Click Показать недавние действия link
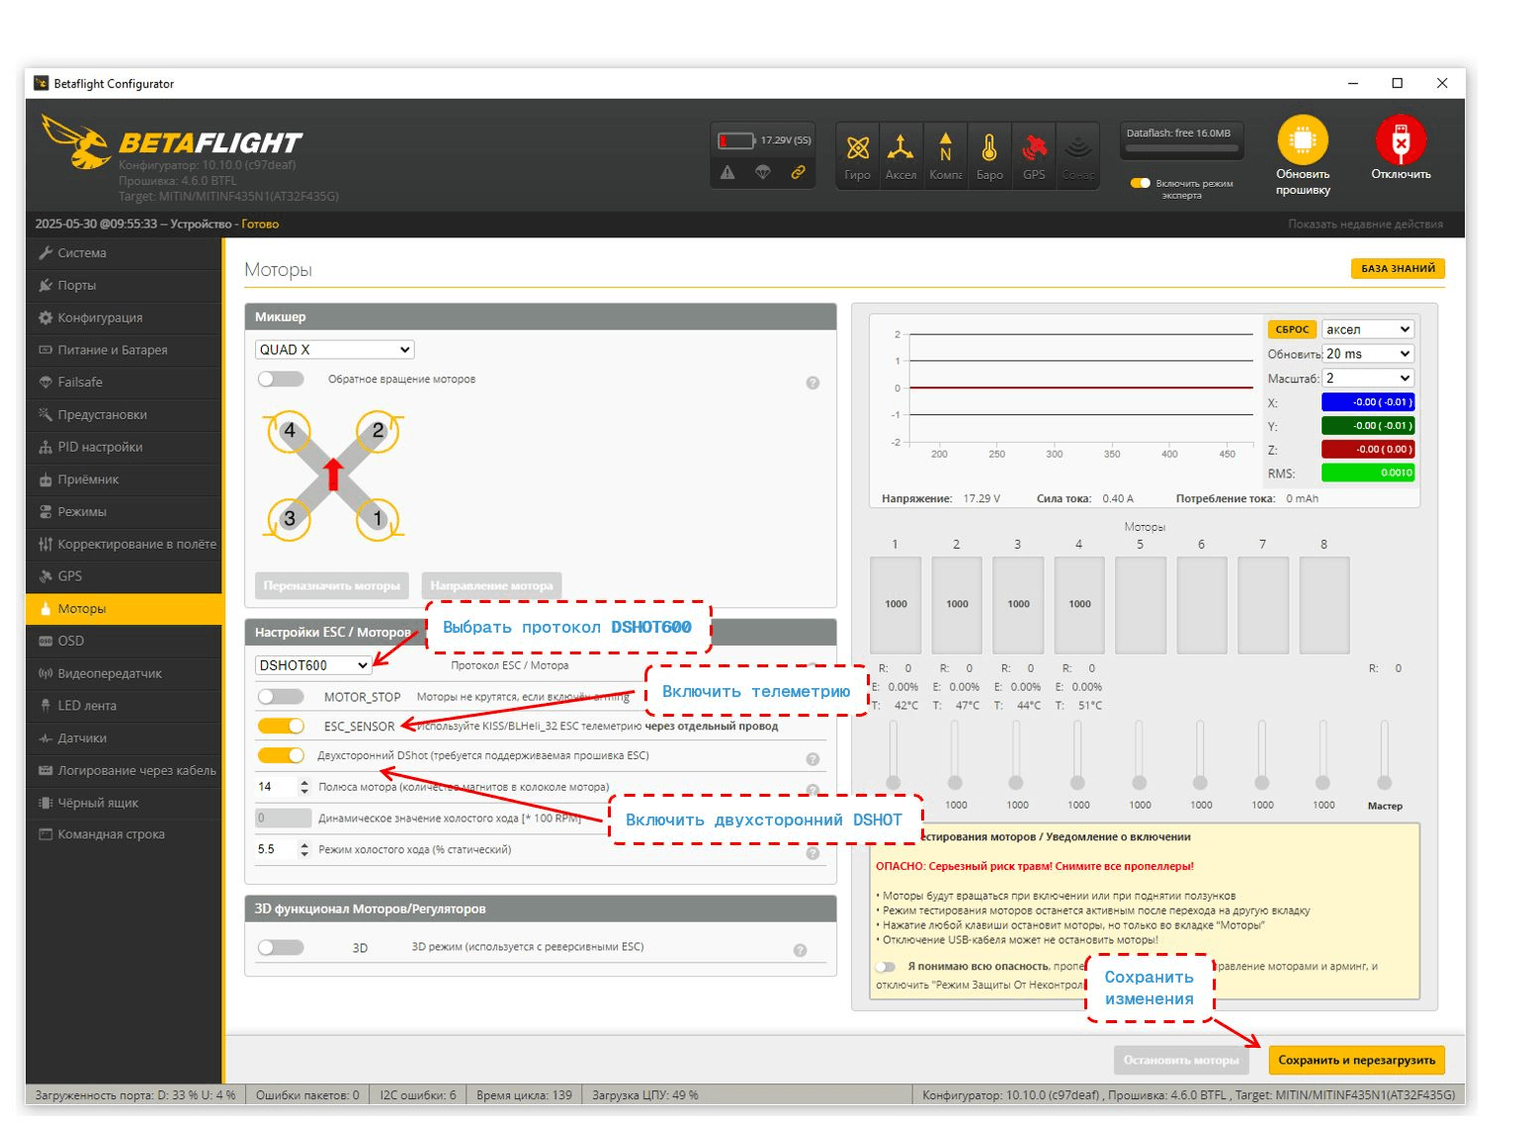The width and height of the screenshot is (1536, 1129). [x=1365, y=224]
